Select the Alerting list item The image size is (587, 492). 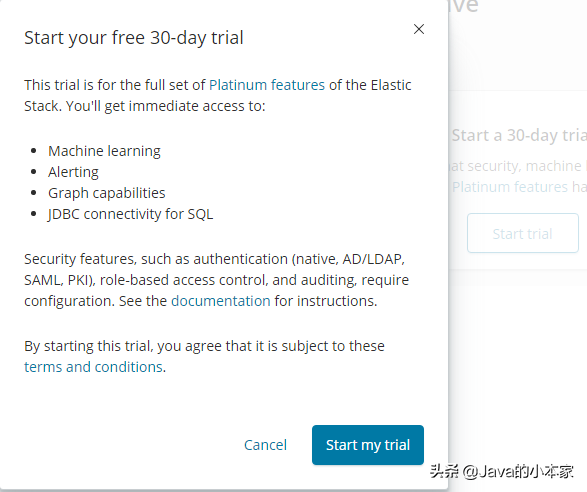73,172
